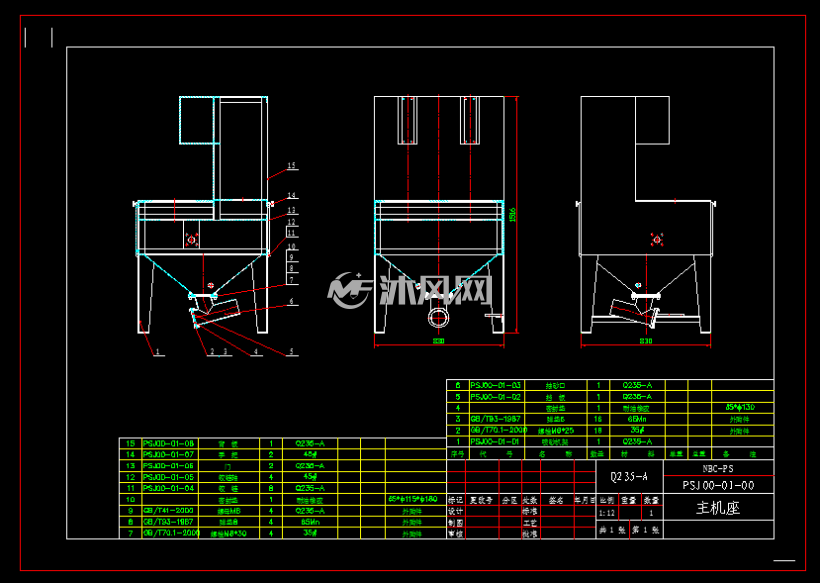Select GB/T93-1987 in parts list row 3
820x583 pixels.
pos(495,419)
